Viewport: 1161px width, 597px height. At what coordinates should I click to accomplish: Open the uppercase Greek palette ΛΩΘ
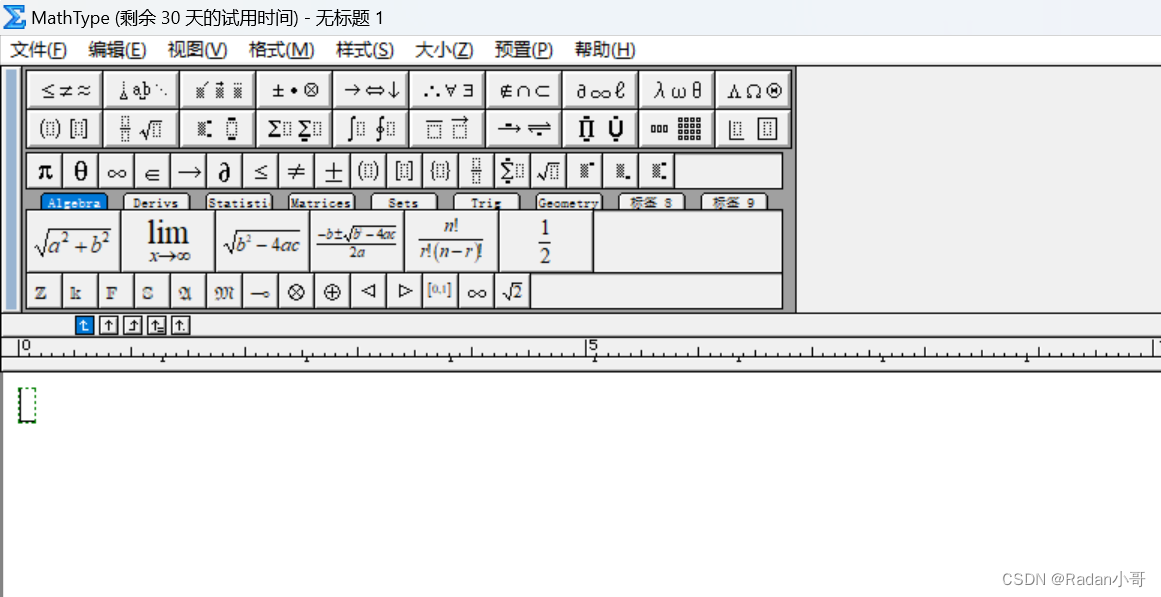[753, 90]
